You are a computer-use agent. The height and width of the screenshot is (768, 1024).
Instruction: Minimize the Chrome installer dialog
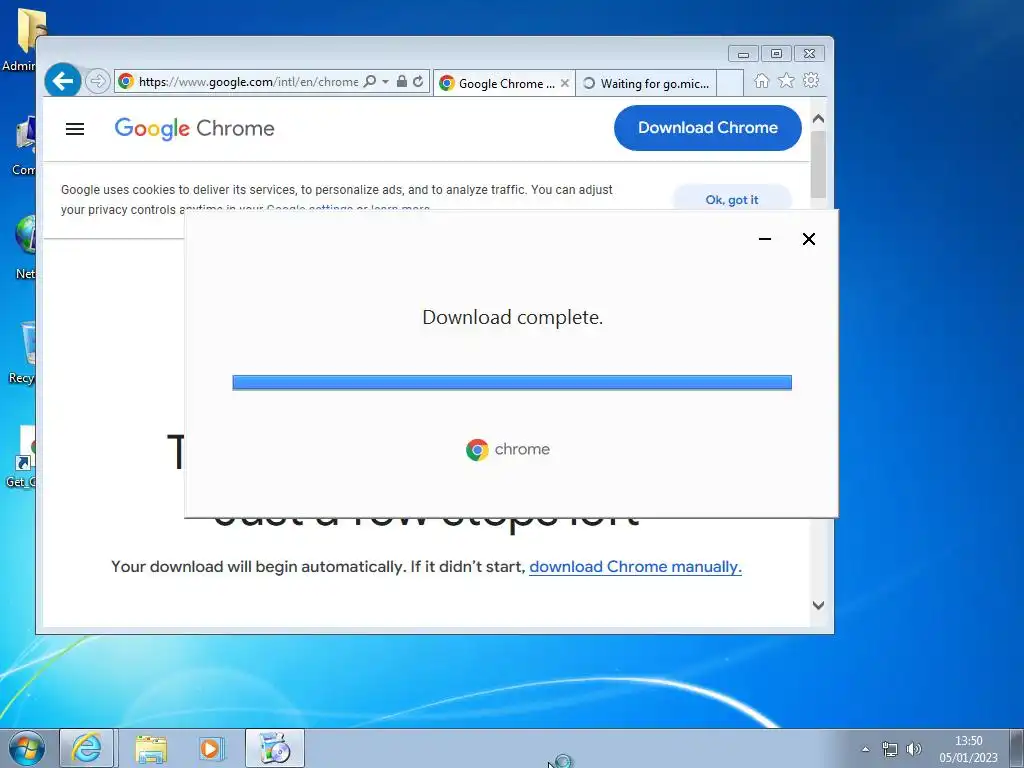tap(765, 239)
